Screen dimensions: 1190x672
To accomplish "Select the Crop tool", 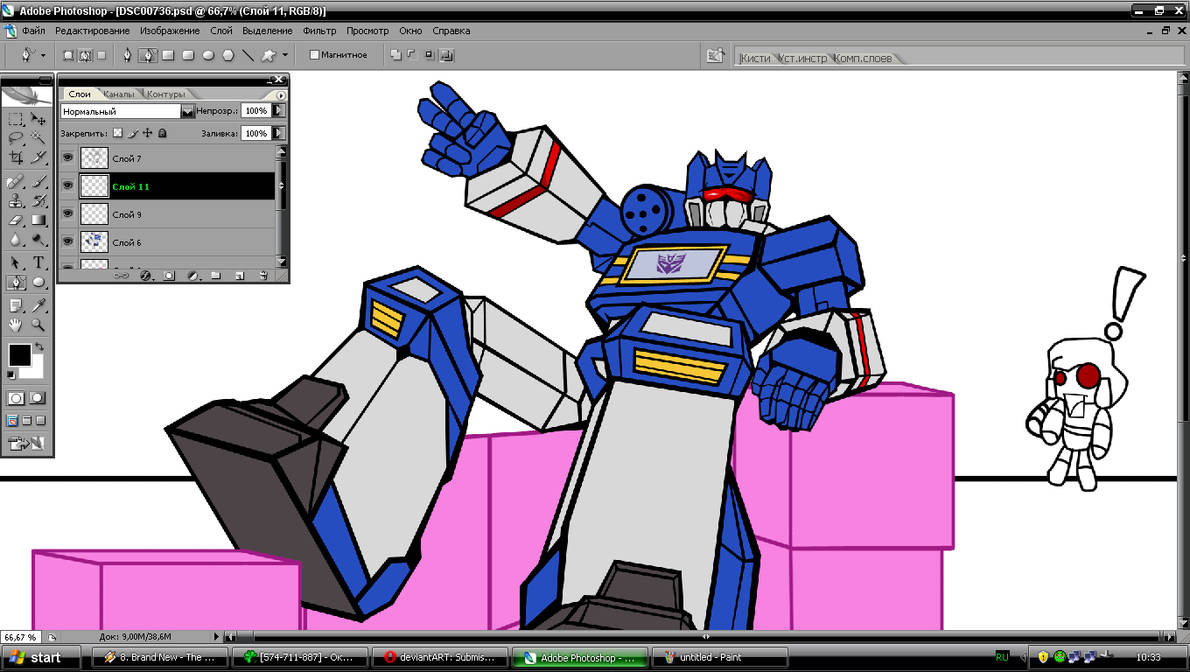I will point(15,157).
